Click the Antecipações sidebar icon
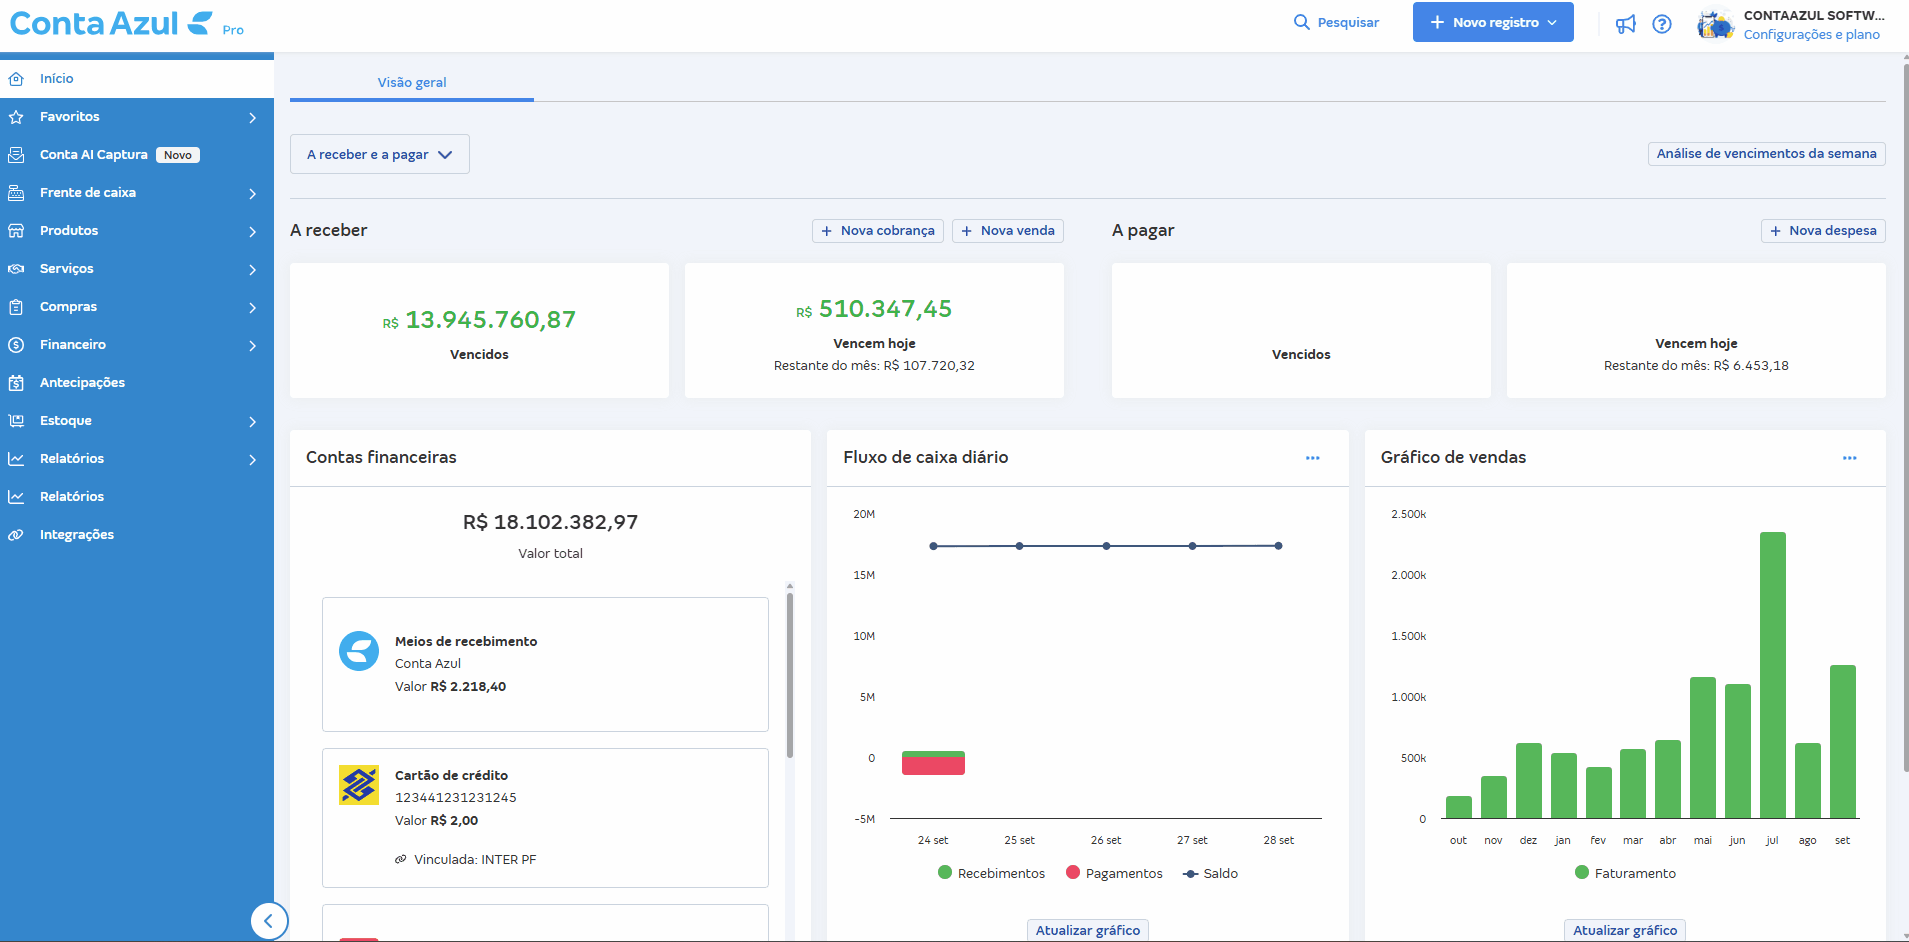Image resolution: width=1909 pixels, height=942 pixels. coord(16,383)
